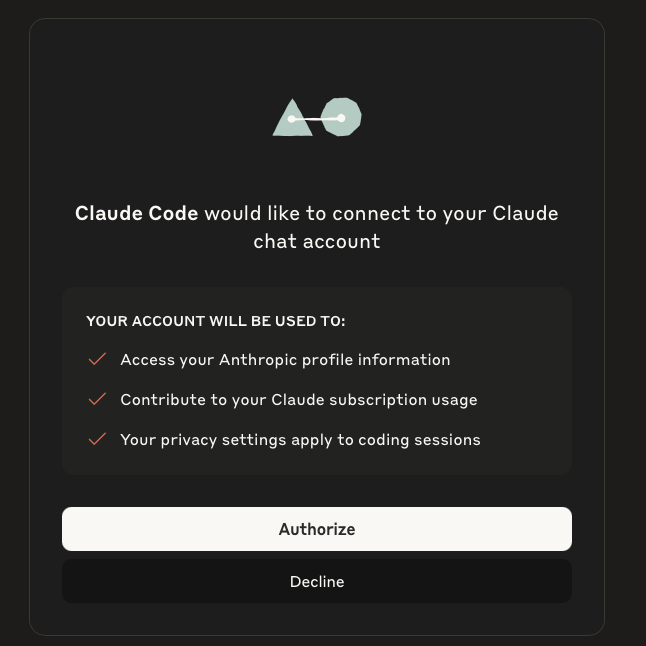Screen dimensions: 646x646
Task: Click the checkmark beside Anthropic profile information
Action: coord(97,359)
